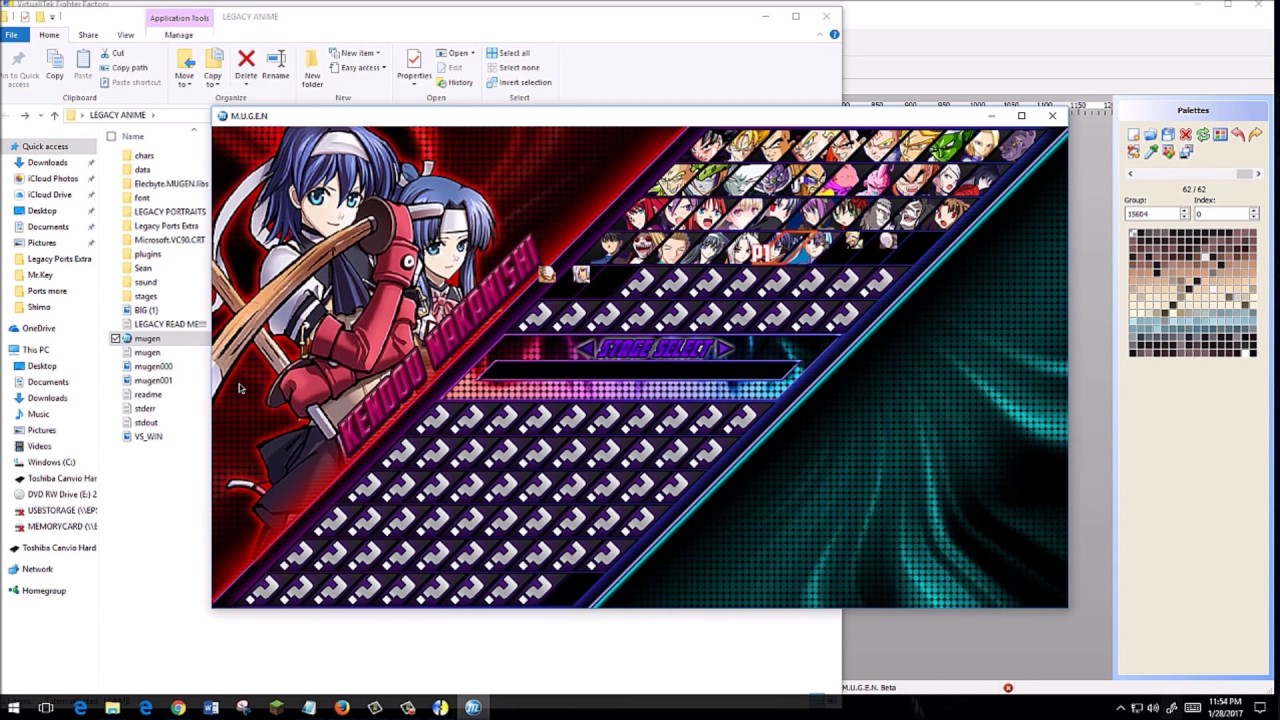1280x720 pixels.
Task: Go up one folder with the up arrow
Action: pos(54,115)
